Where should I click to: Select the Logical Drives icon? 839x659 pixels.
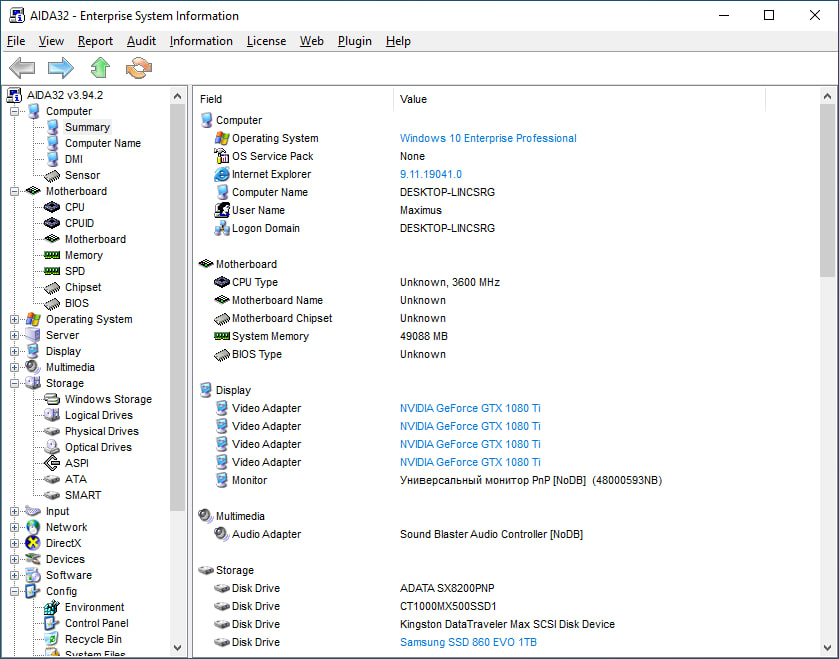pyautogui.click(x=52, y=415)
